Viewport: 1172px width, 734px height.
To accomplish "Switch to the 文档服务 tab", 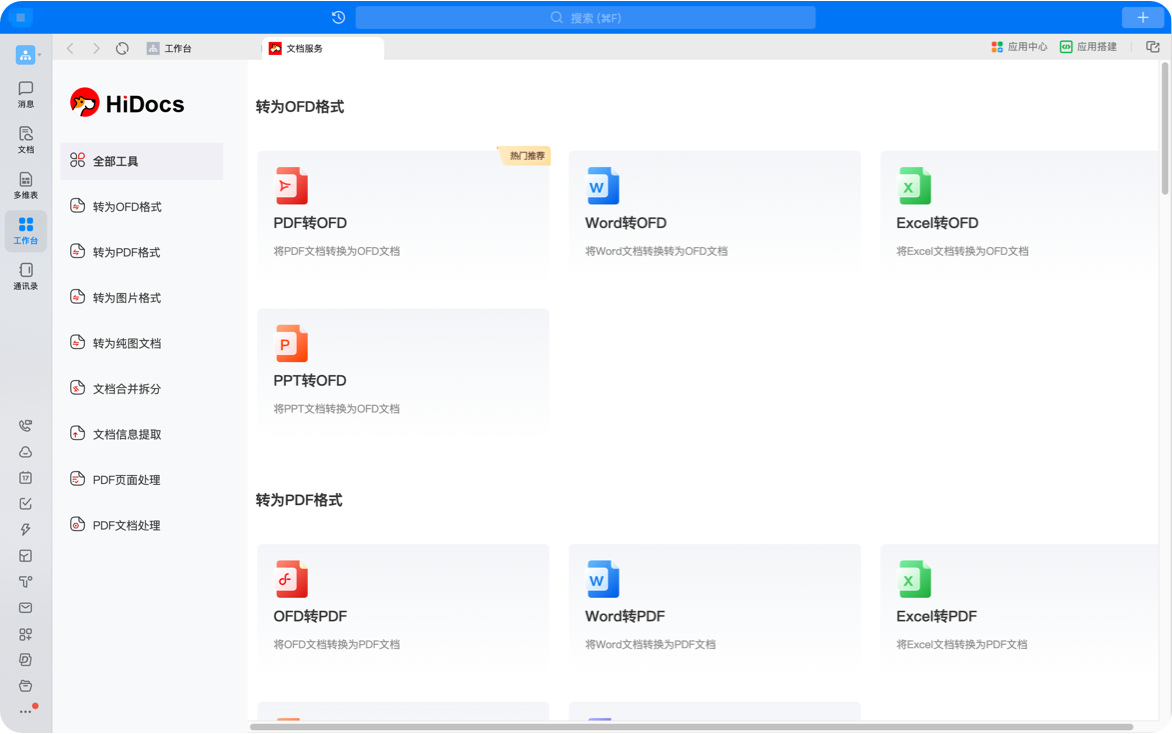I will [x=323, y=49].
